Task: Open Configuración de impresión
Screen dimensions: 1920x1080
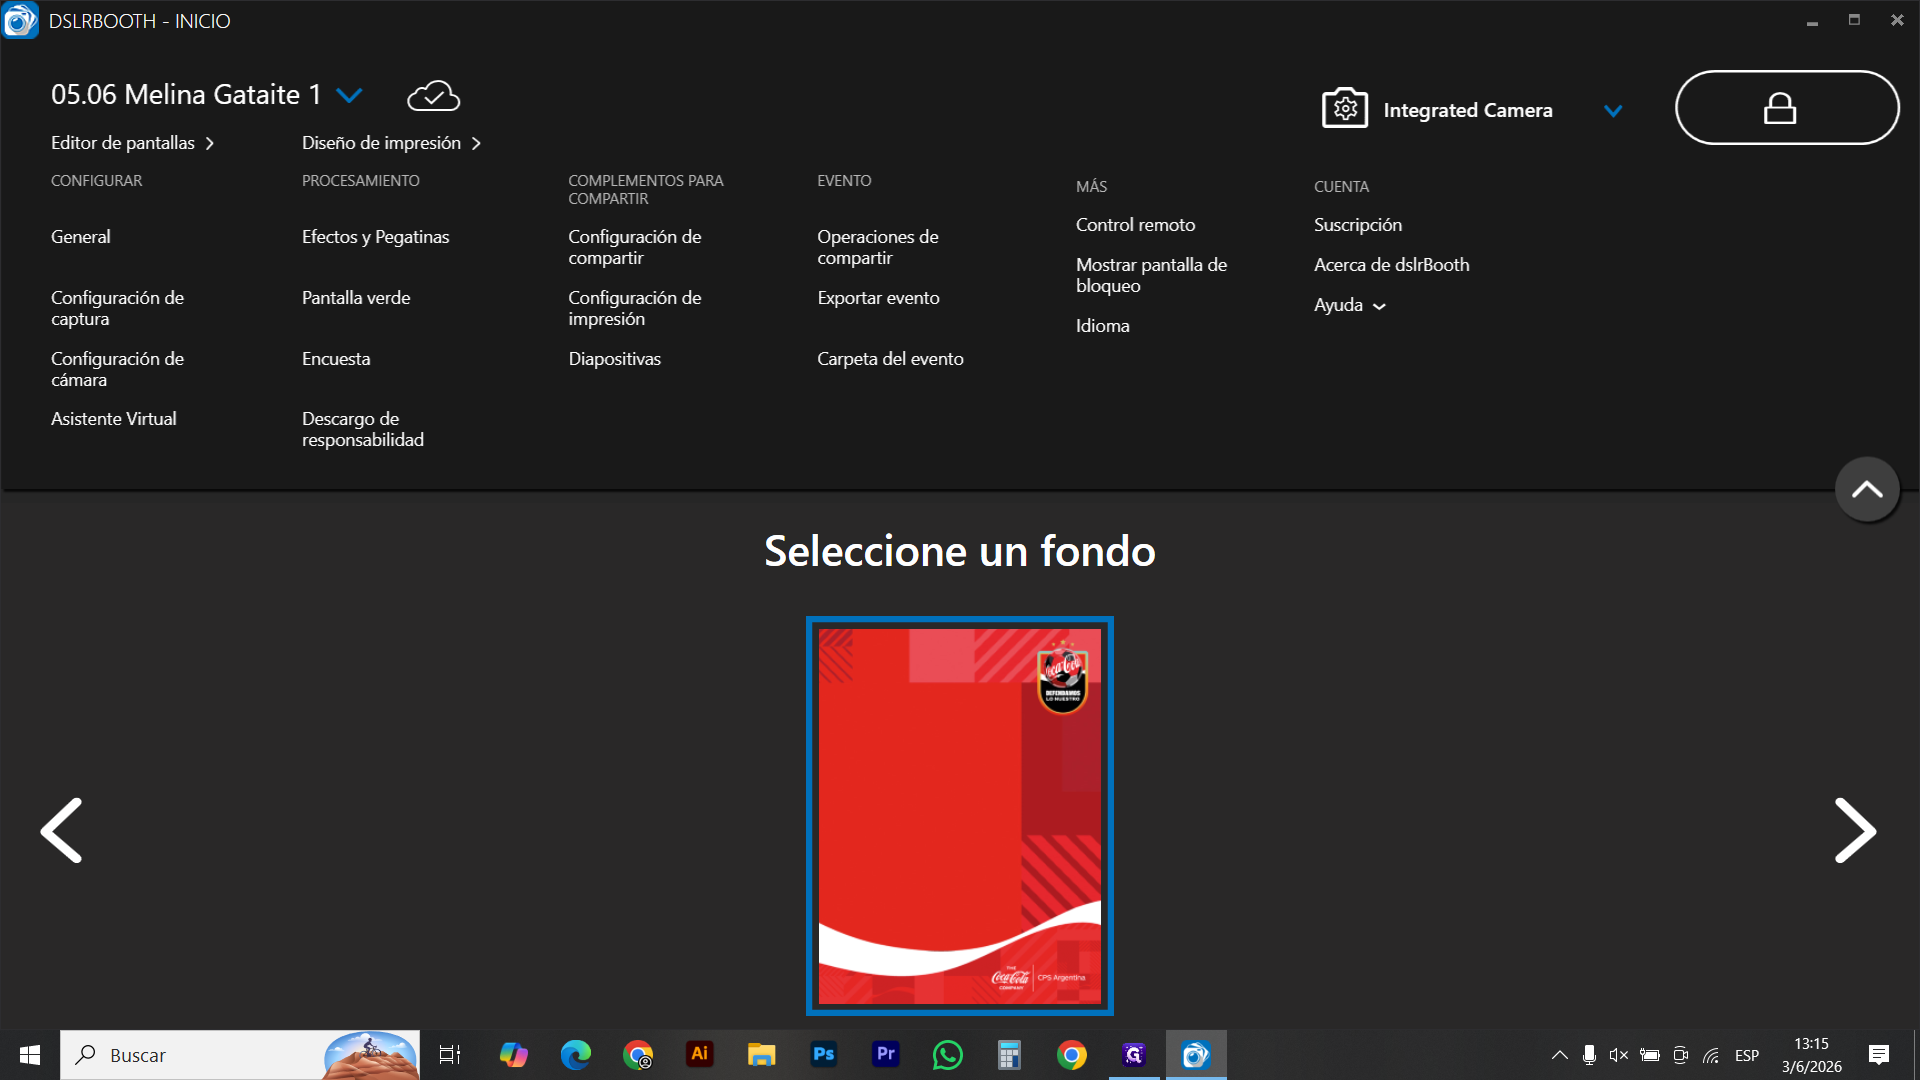Action: pyautogui.click(x=635, y=308)
